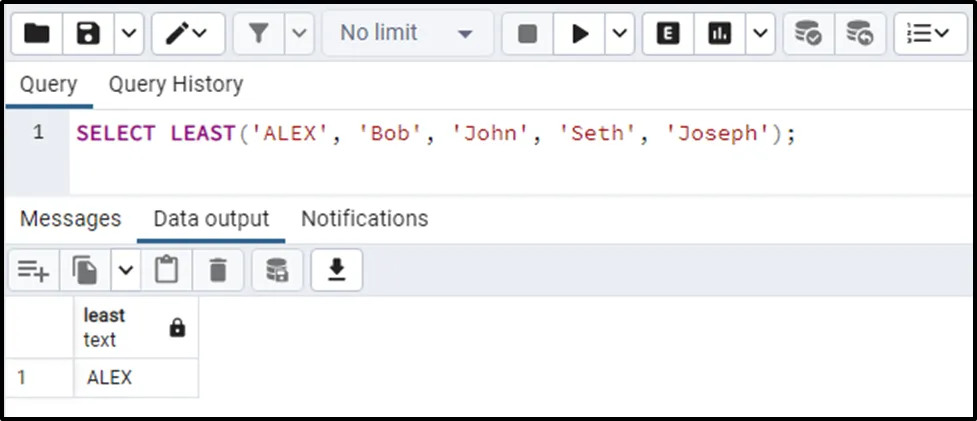Click the Explain Analyze chart icon
Screen dimensions: 977x421
coord(719,34)
